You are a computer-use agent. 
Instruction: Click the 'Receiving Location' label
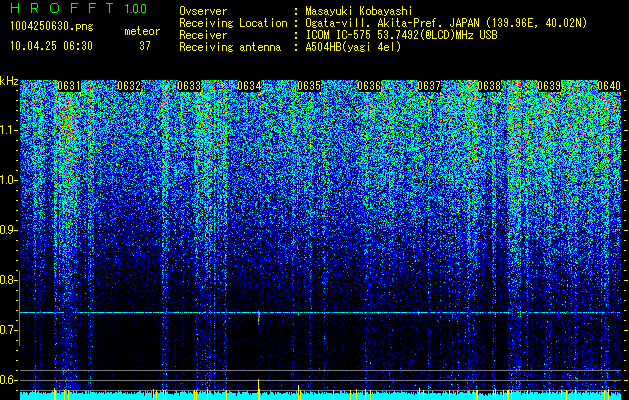pyautogui.click(x=233, y=24)
